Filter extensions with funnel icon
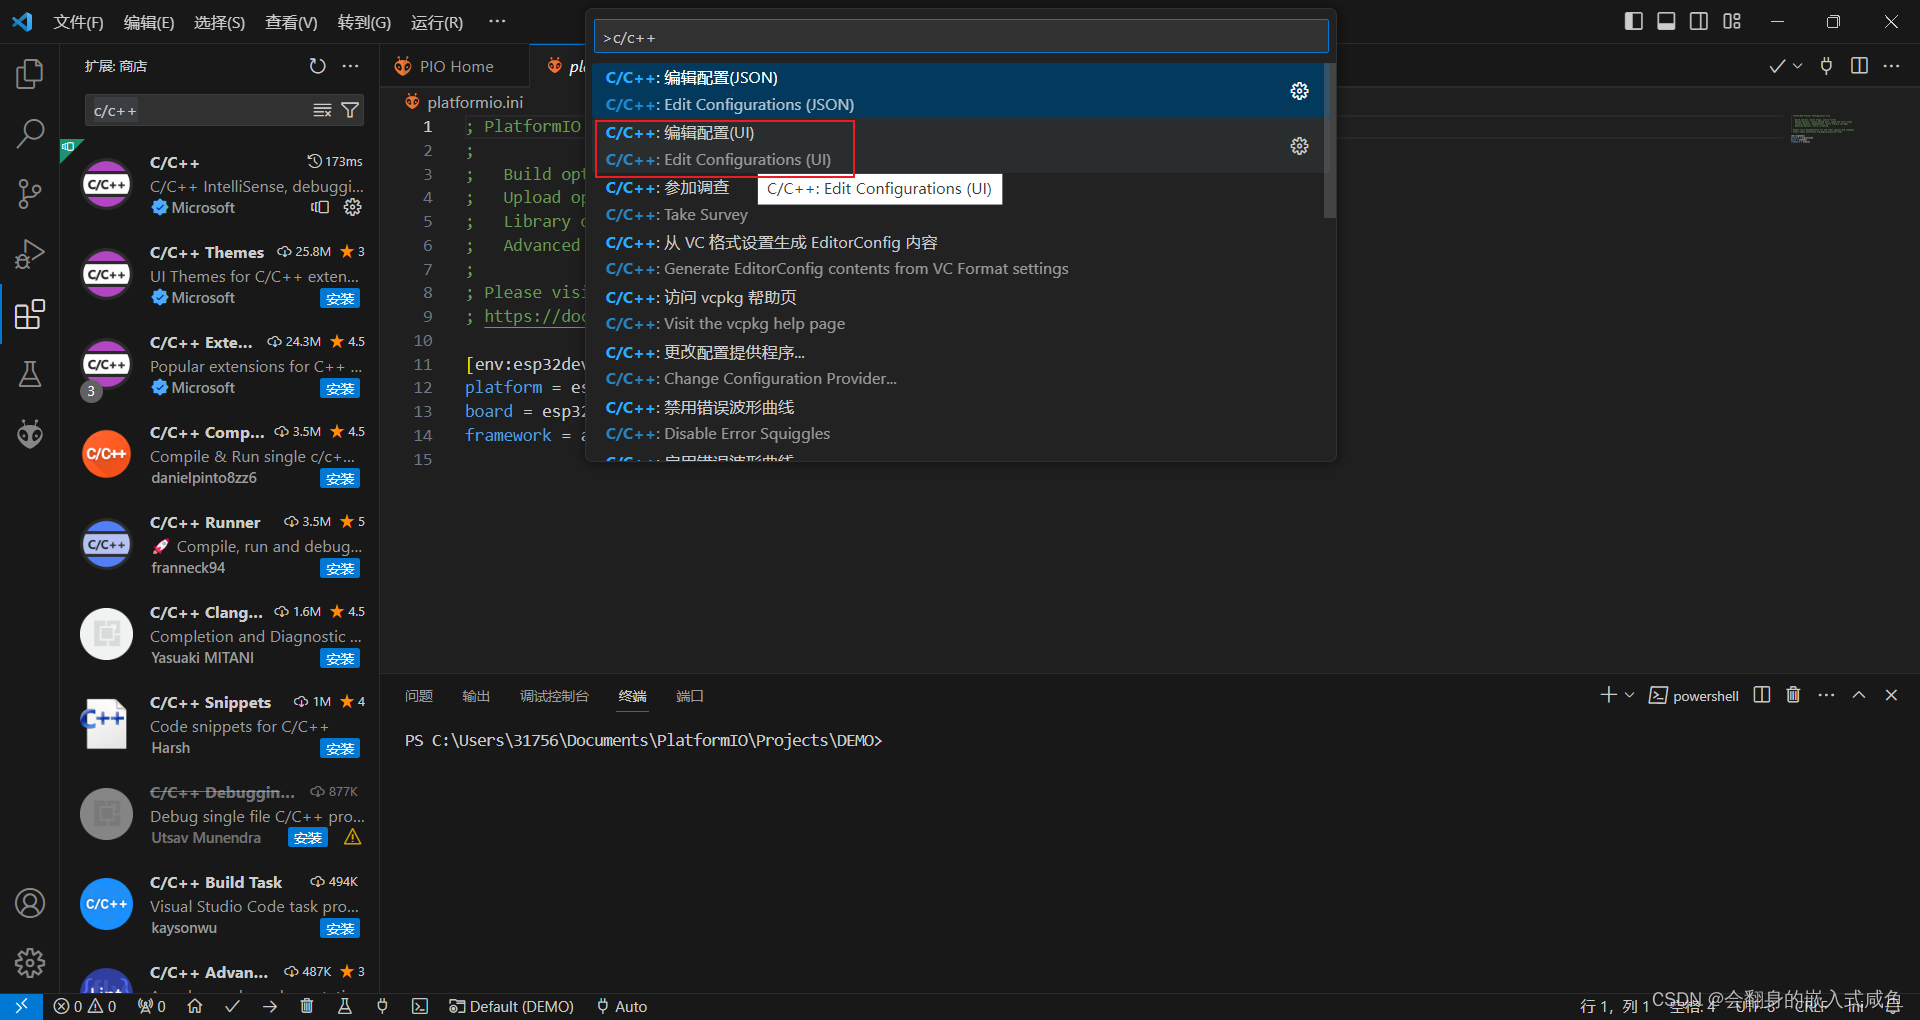1920x1020 pixels. click(x=350, y=110)
